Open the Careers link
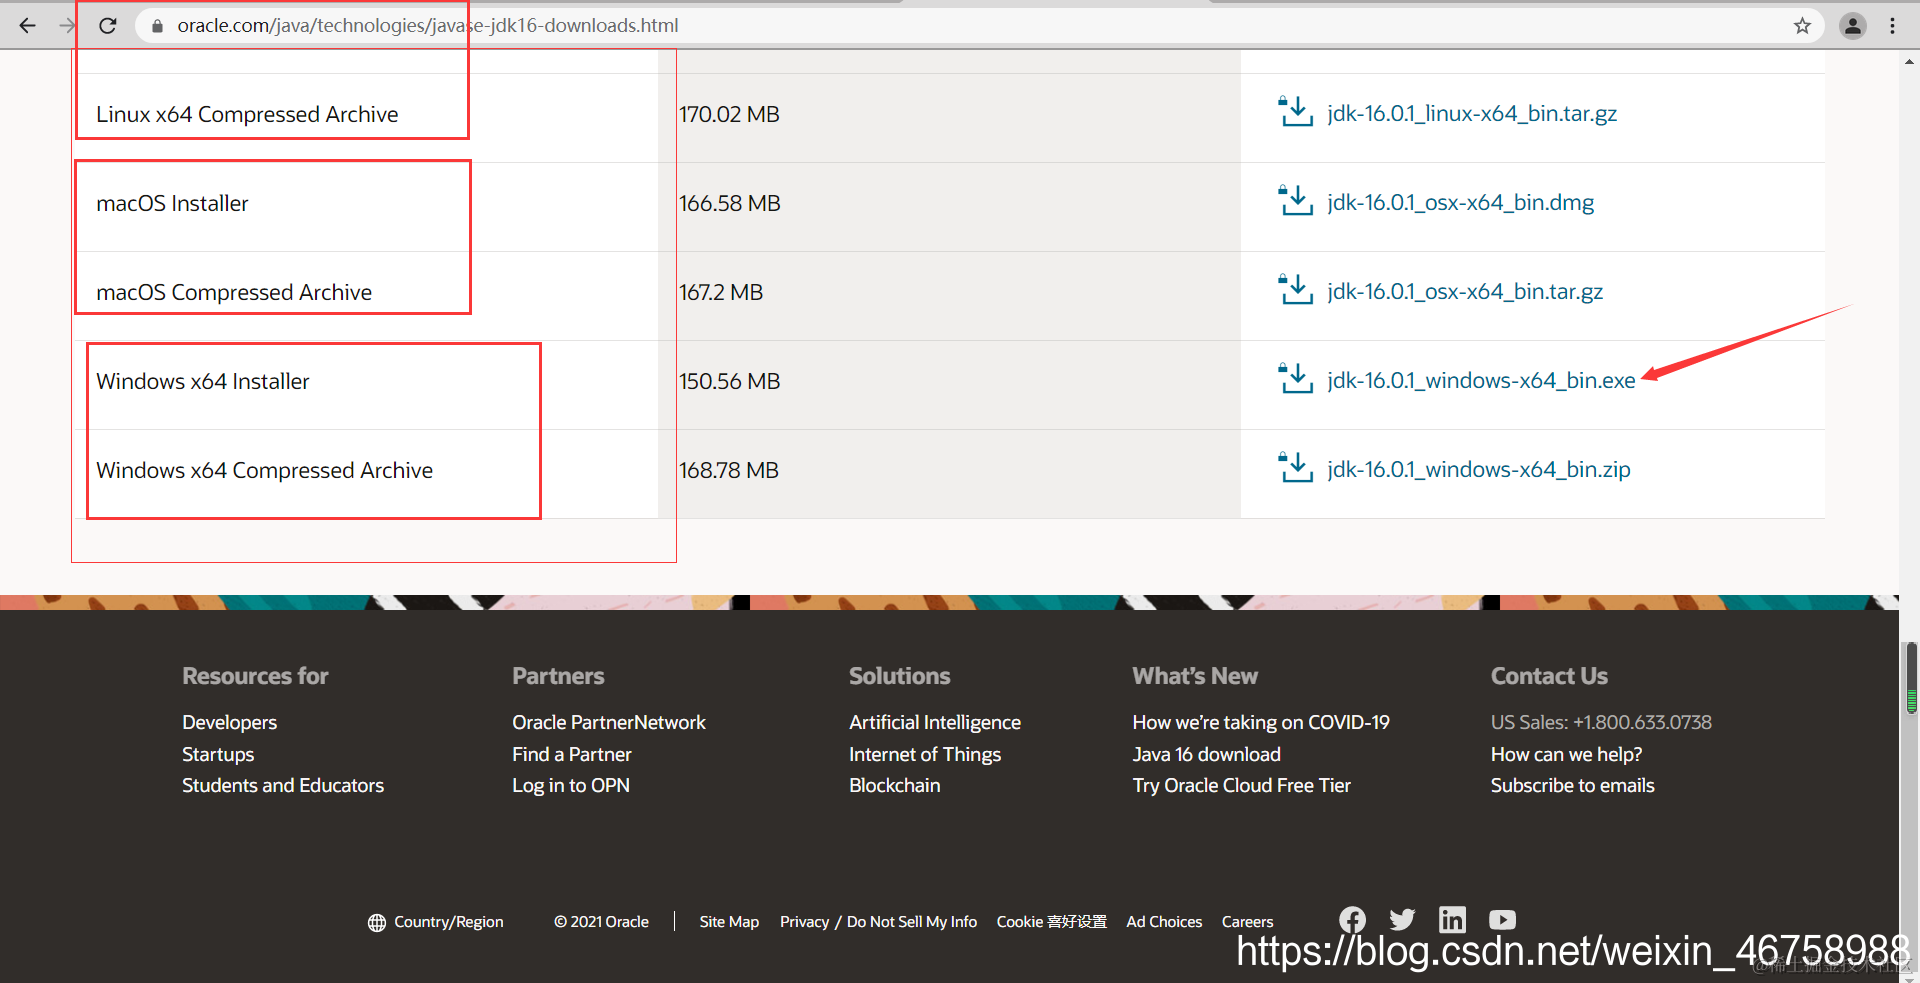1920x983 pixels. tap(1248, 922)
